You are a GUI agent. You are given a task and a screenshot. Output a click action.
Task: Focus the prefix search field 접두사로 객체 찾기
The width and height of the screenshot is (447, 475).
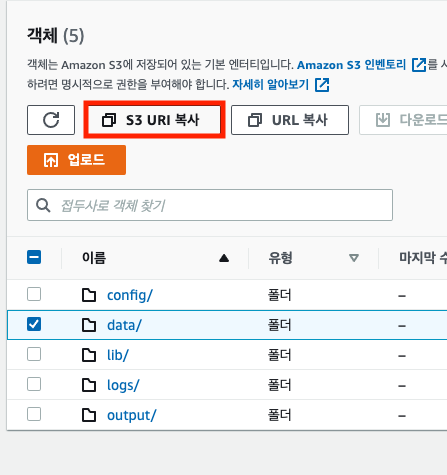[x=210, y=205]
